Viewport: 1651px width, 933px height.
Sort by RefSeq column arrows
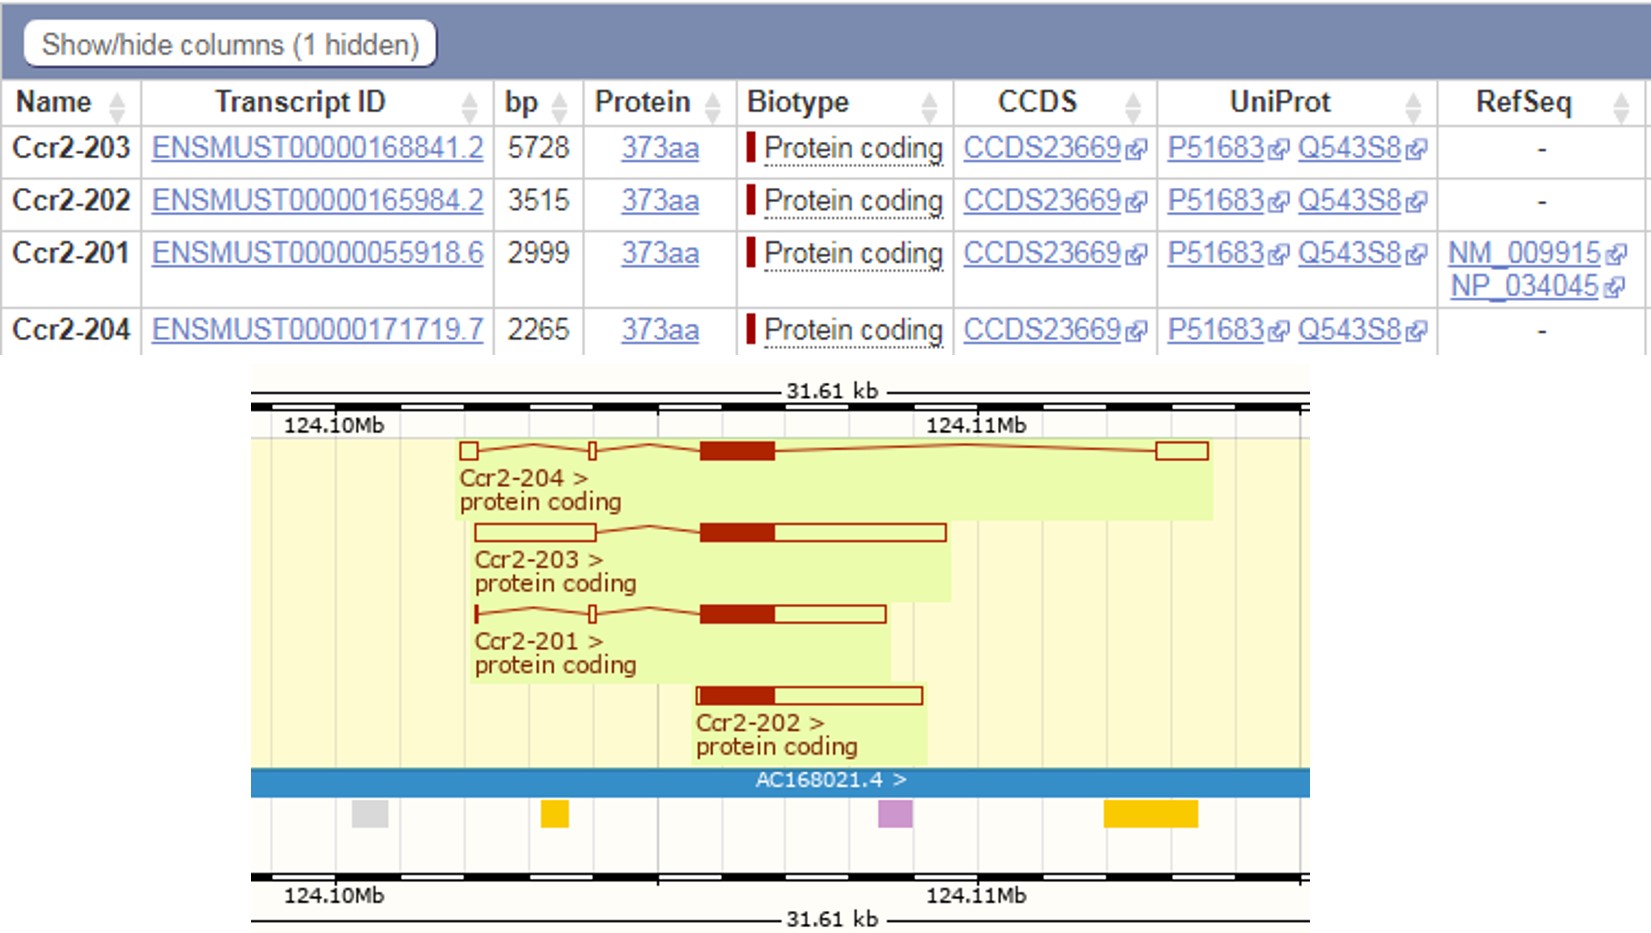(x=1621, y=105)
